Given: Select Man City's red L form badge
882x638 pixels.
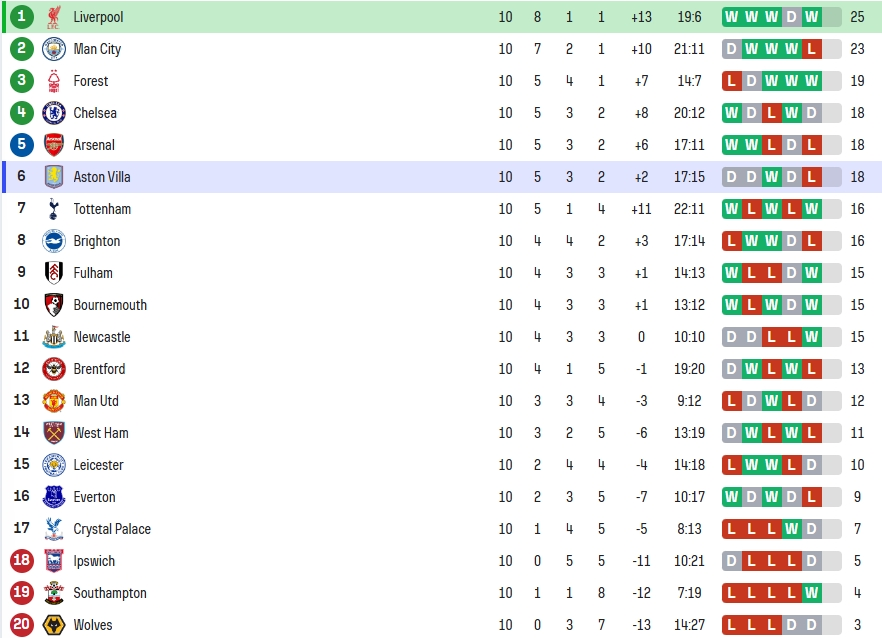Looking at the screenshot, I should pos(811,49).
